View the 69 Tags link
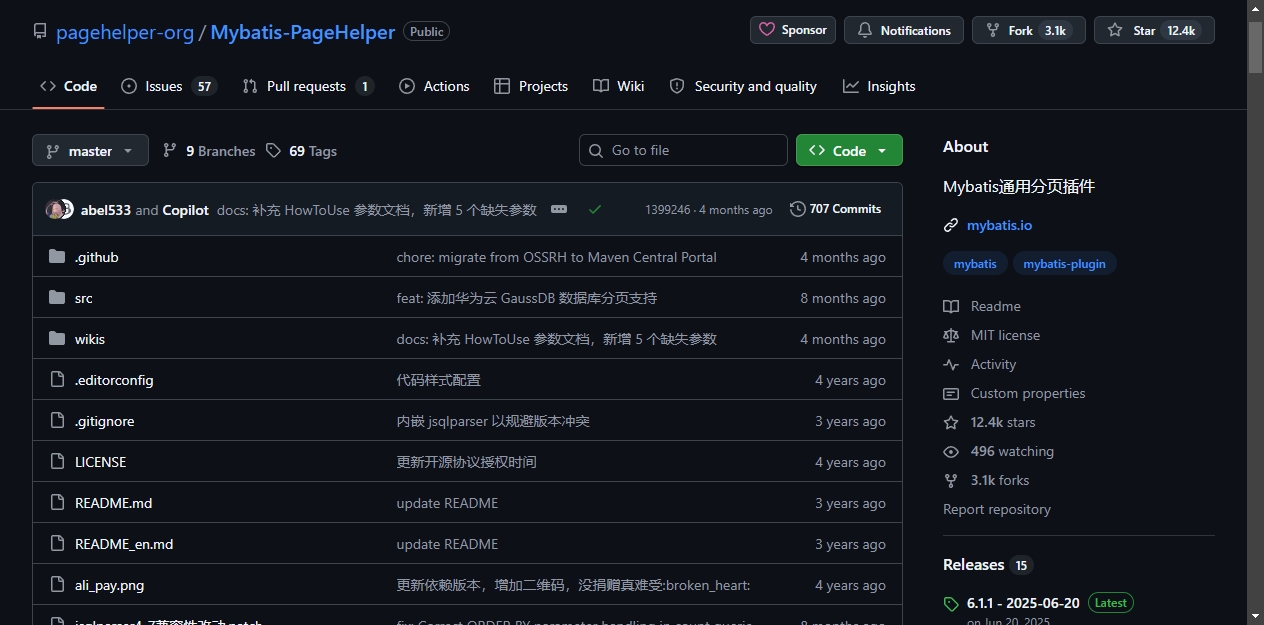The width and height of the screenshot is (1264, 625). [x=301, y=151]
